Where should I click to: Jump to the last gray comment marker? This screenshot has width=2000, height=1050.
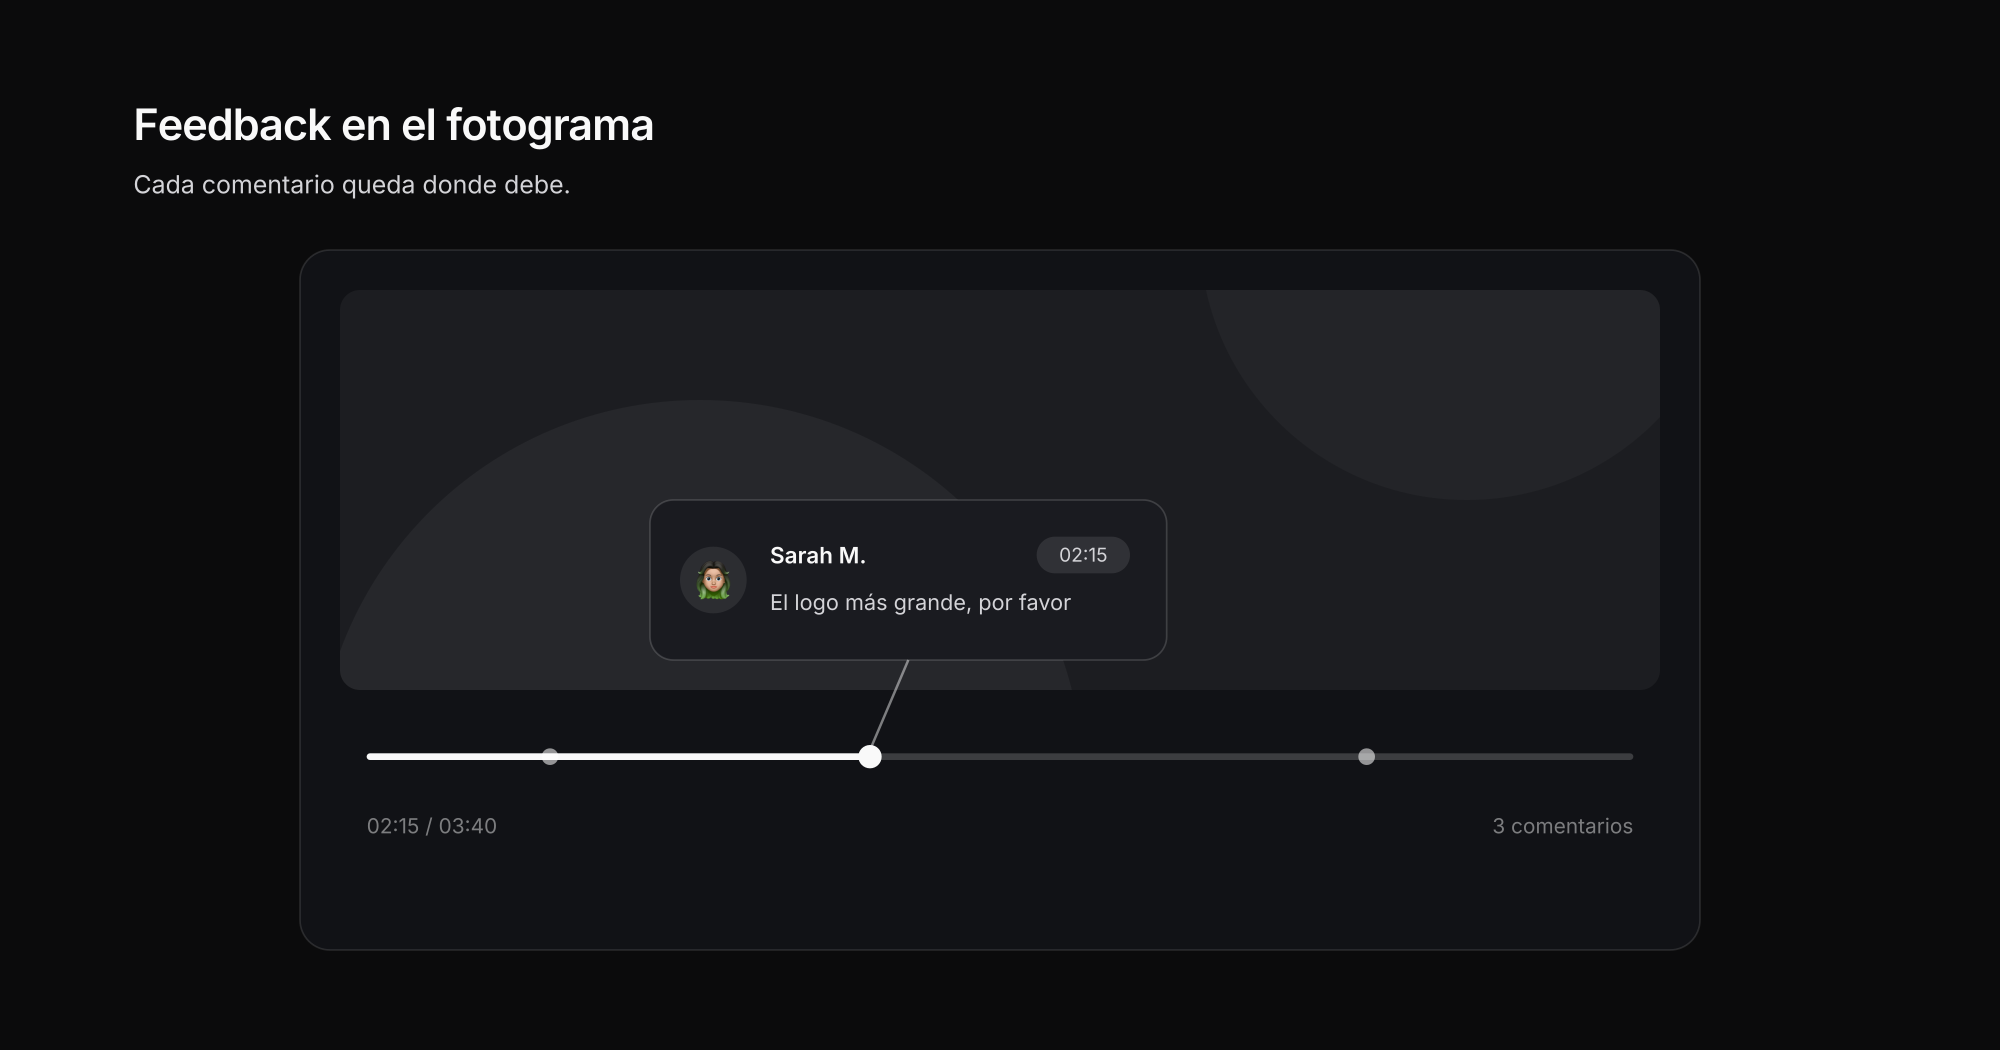(1366, 757)
